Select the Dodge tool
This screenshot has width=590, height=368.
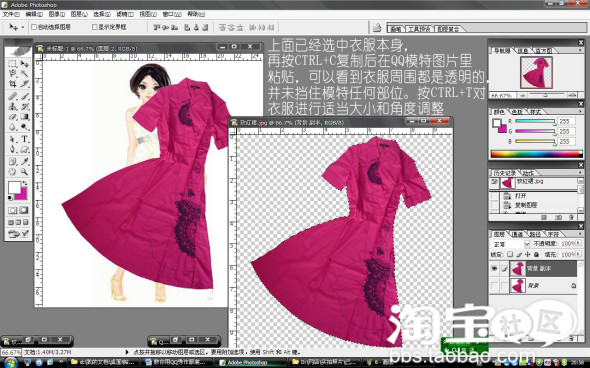click(x=24, y=127)
